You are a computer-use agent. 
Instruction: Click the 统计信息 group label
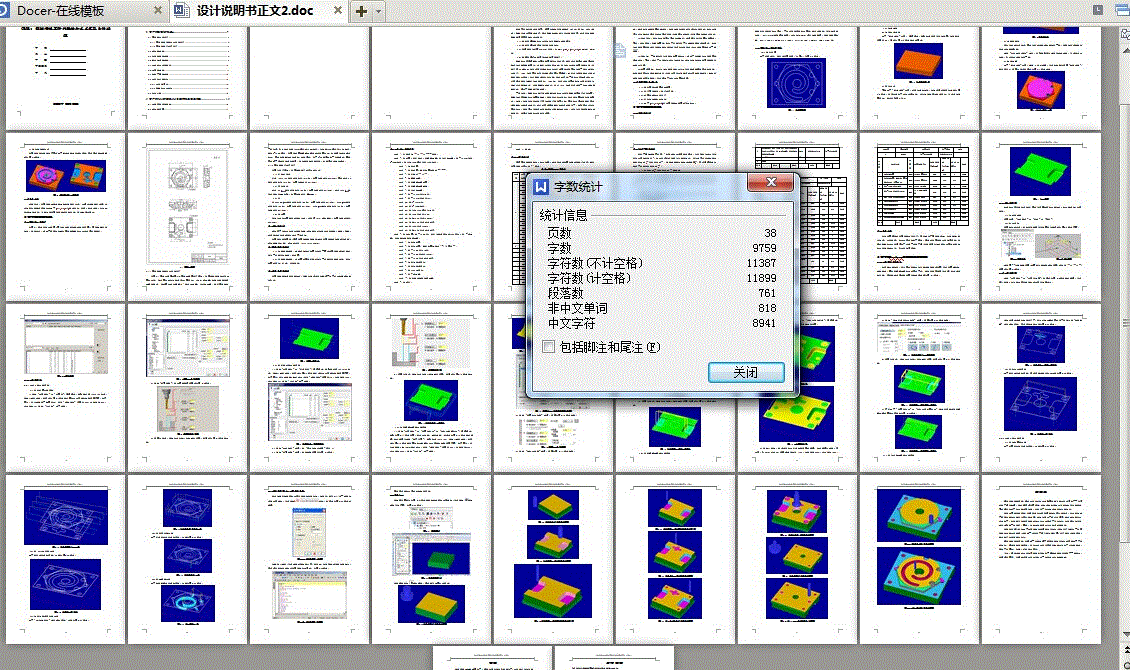564,215
